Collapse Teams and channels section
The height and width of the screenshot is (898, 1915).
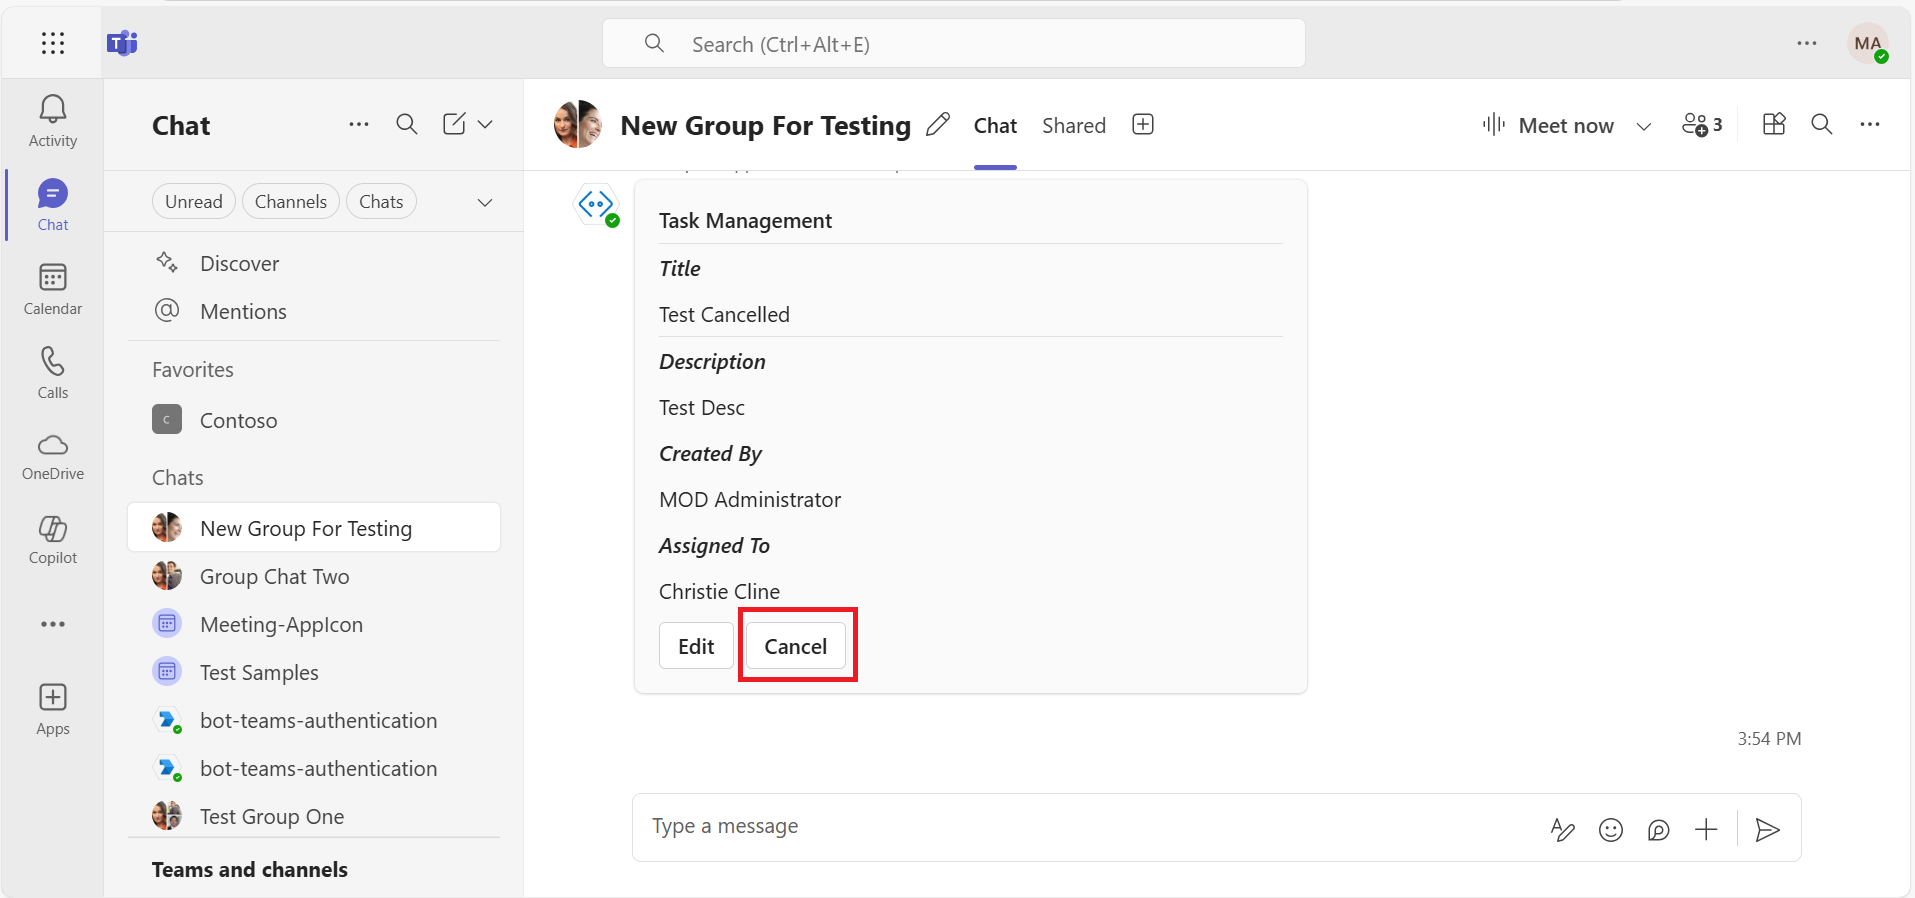point(250,870)
